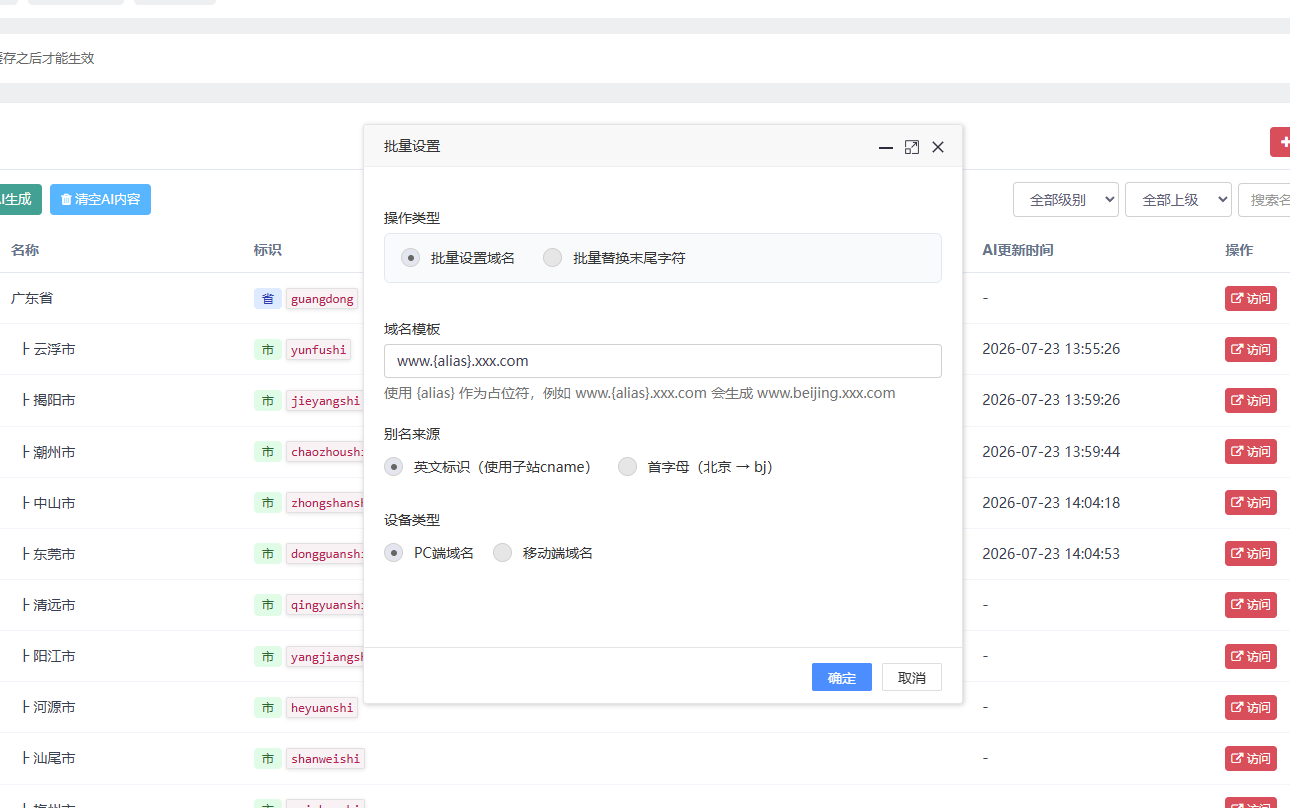The height and width of the screenshot is (808, 1290).
Task: Click the 标识 column header
Action: 268,250
